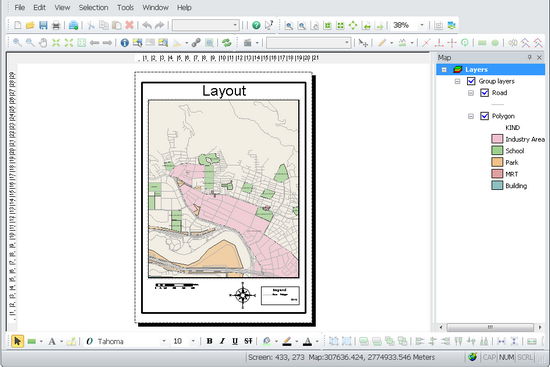Click the Help question mark icon
The image size is (550, 367).
[x=256, y=25]
